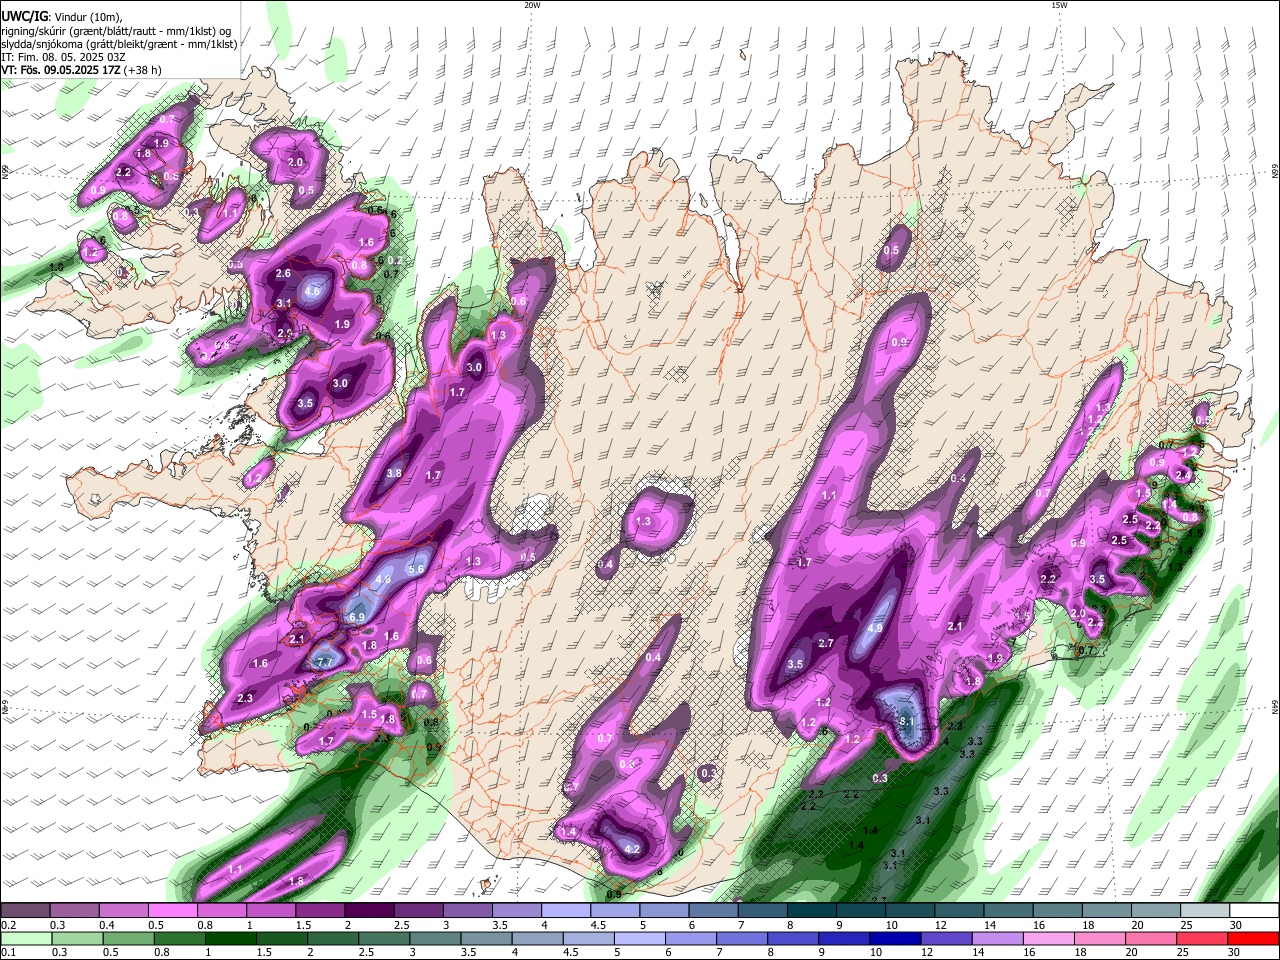Select the bright magenta swatch between 0.5 and 0.8 in the upper legend
This screenshot has height=960, width=1280.
tap(172, 910)
